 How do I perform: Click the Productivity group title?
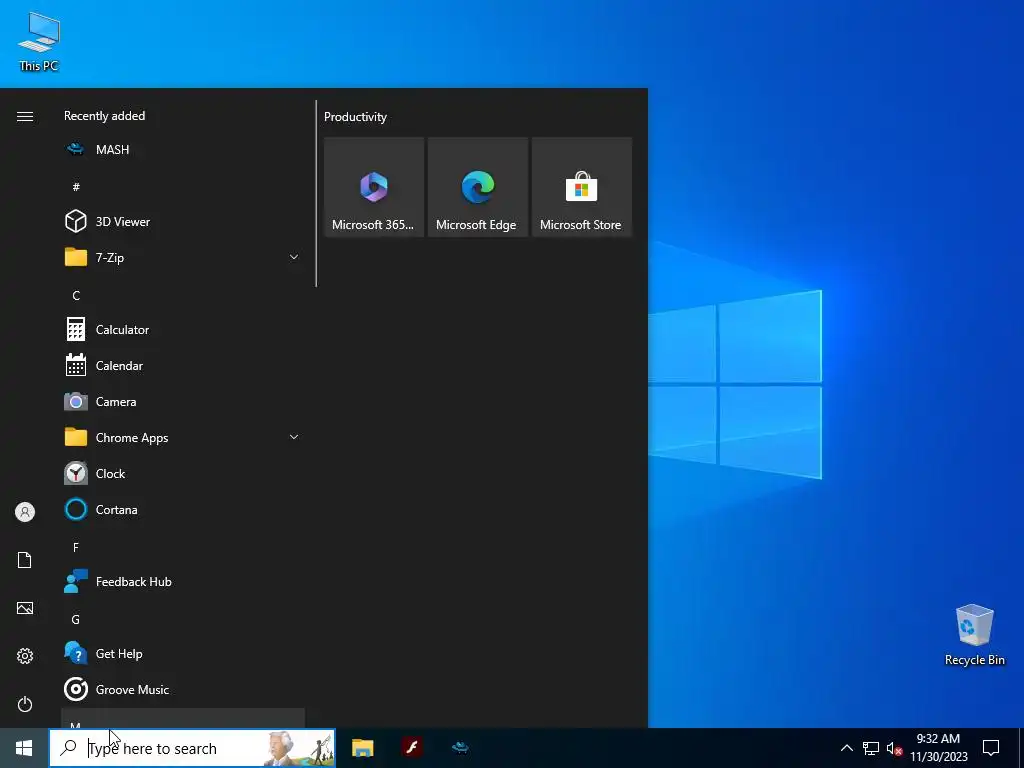click(x=355, y=117)
